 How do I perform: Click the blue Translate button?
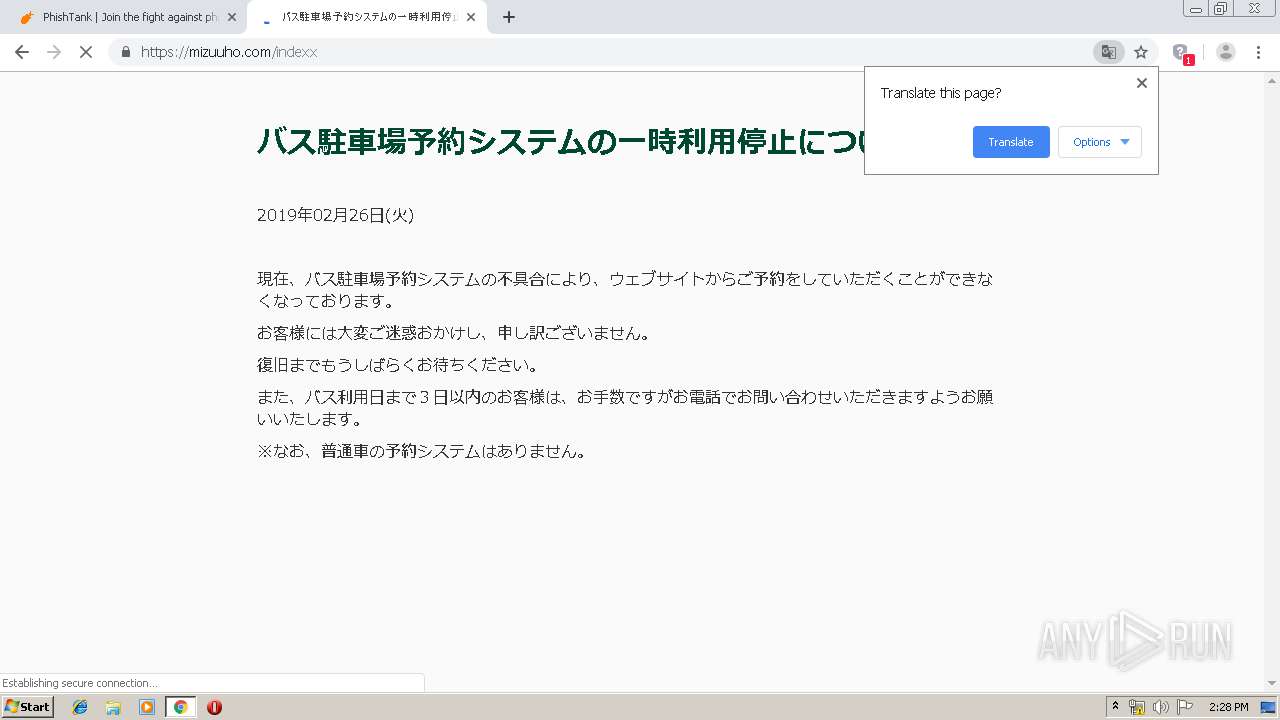(x=1011, y=142)
